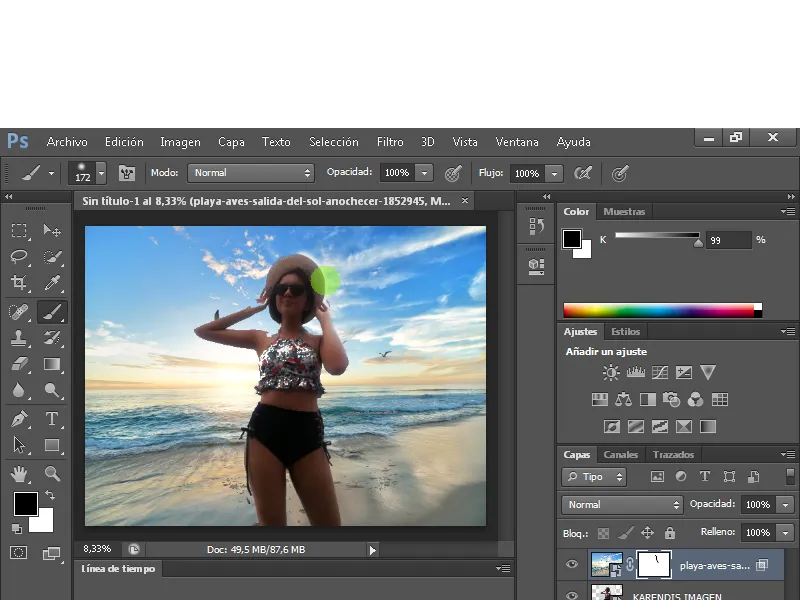Screen dimensions: 800x600
Task: Change the screen mode
Action: pos(52,554)
